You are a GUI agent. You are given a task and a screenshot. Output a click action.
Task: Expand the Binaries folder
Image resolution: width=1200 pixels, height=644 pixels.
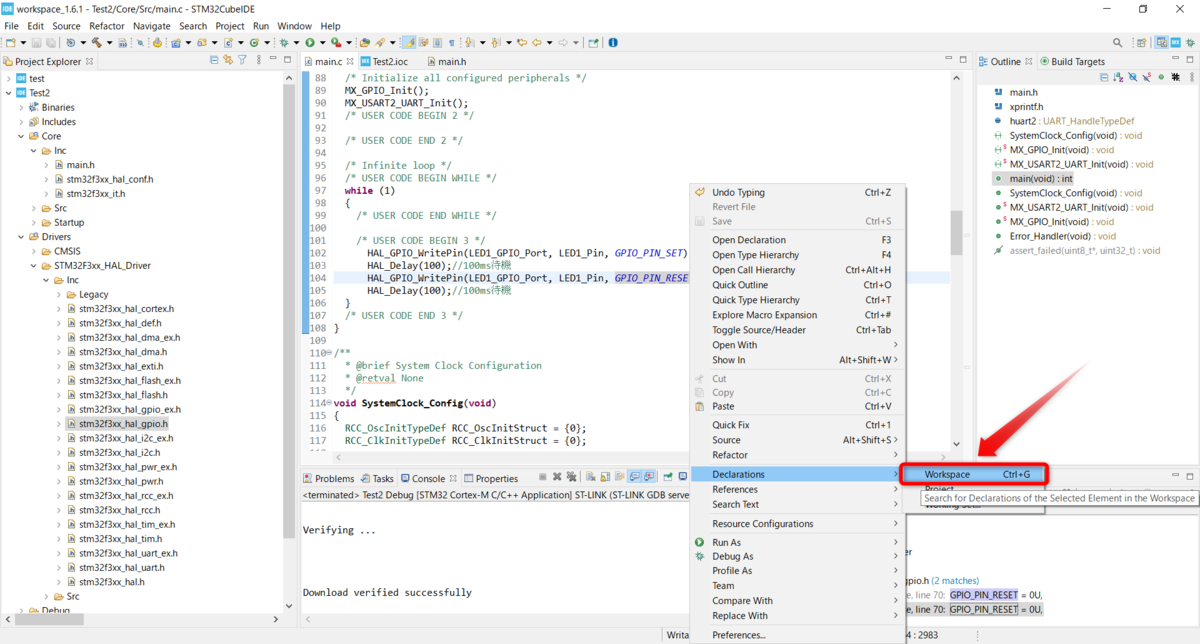[22, 107]
